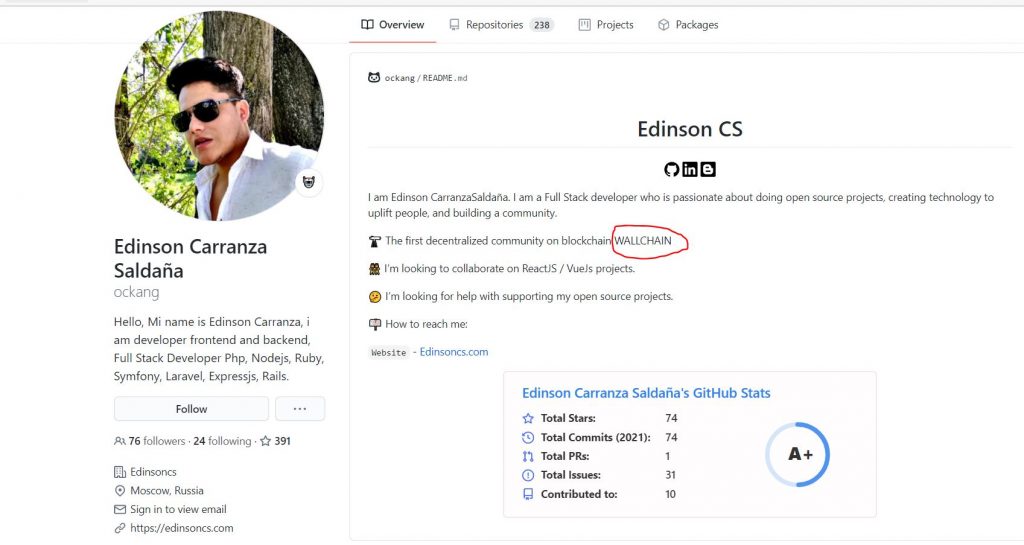The width and height of the screenshot is (1024, 545).
Task: Select the Overview tab
Action: click(392, 25)
